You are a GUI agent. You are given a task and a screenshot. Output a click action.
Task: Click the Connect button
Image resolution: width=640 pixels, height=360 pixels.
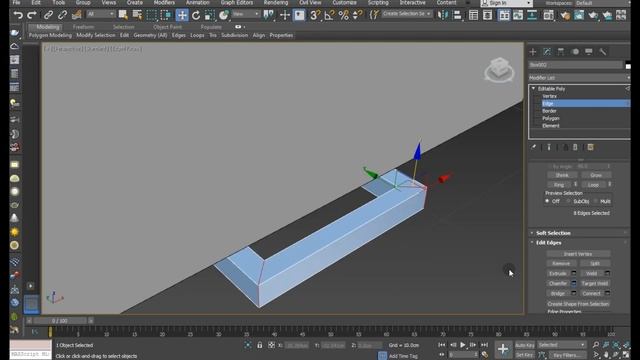(x=591, y=293)
